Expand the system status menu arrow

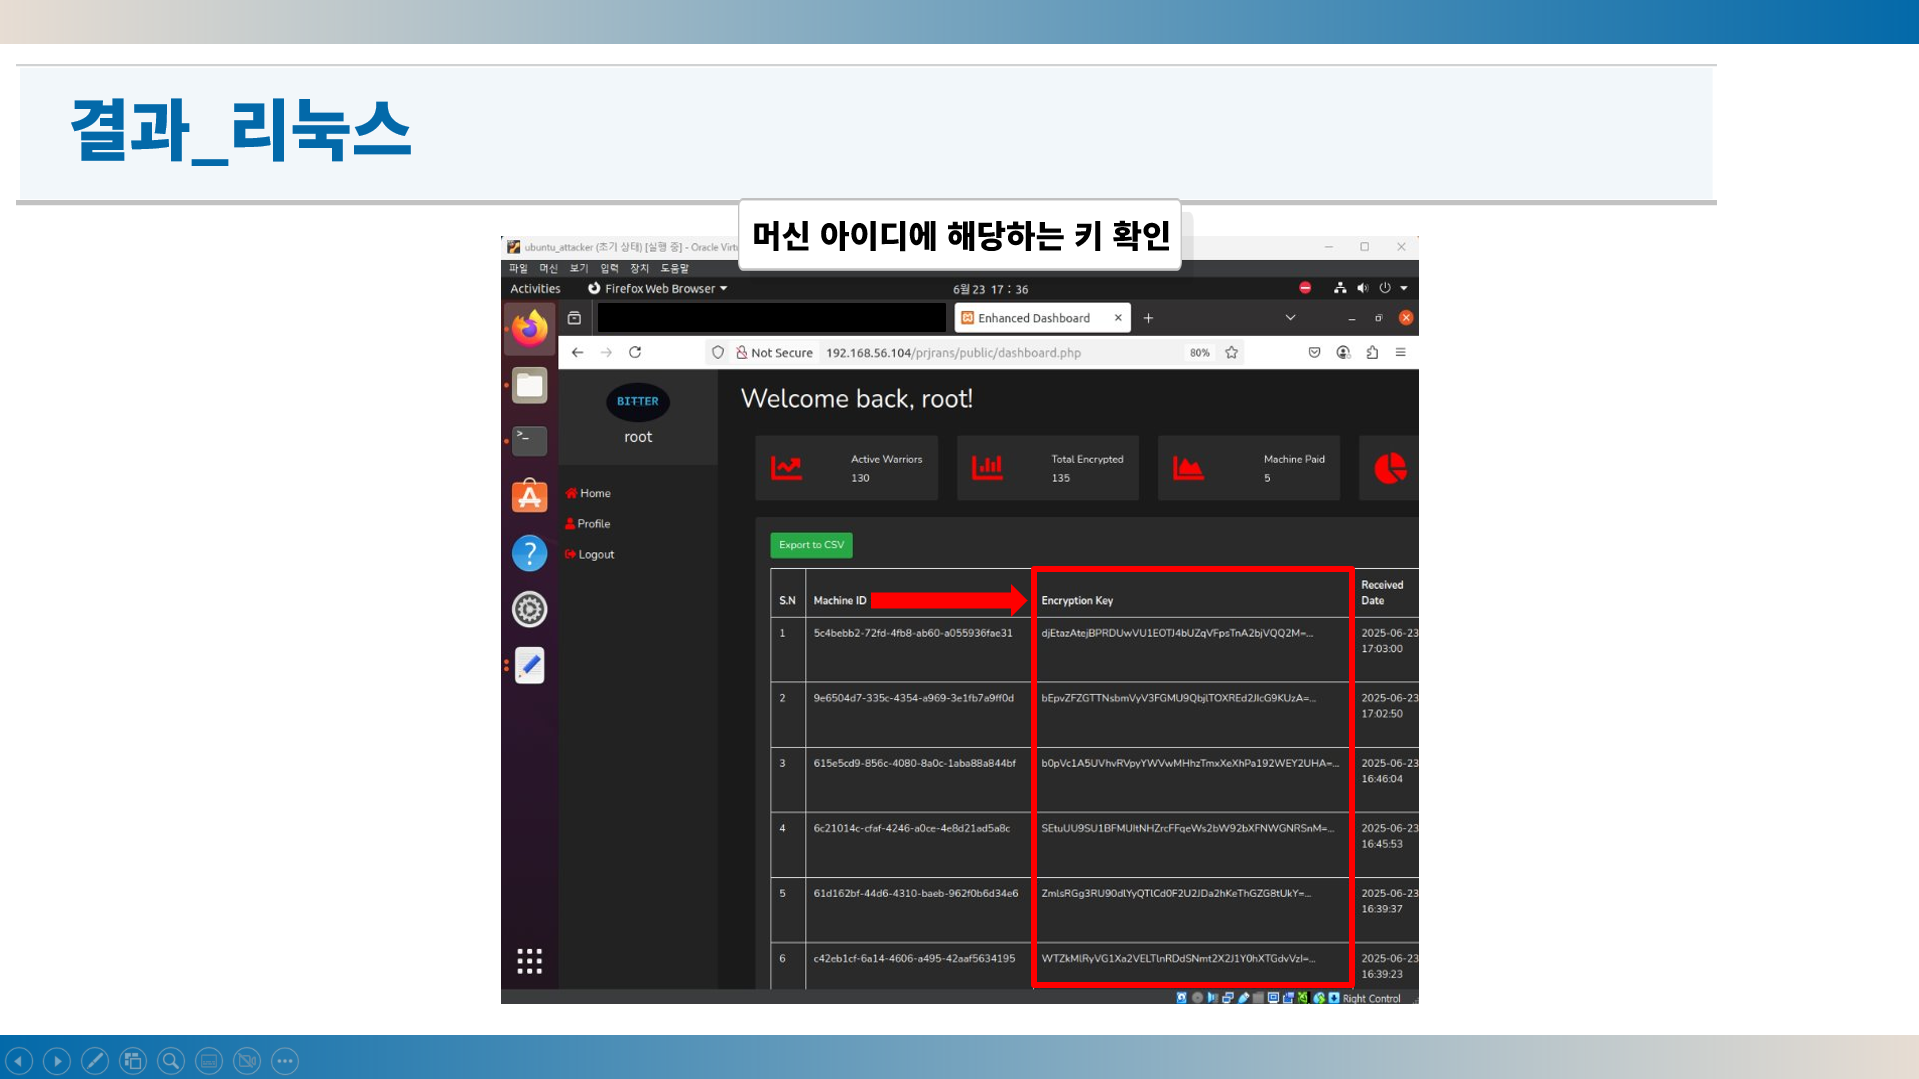[x=1404, y=289]
